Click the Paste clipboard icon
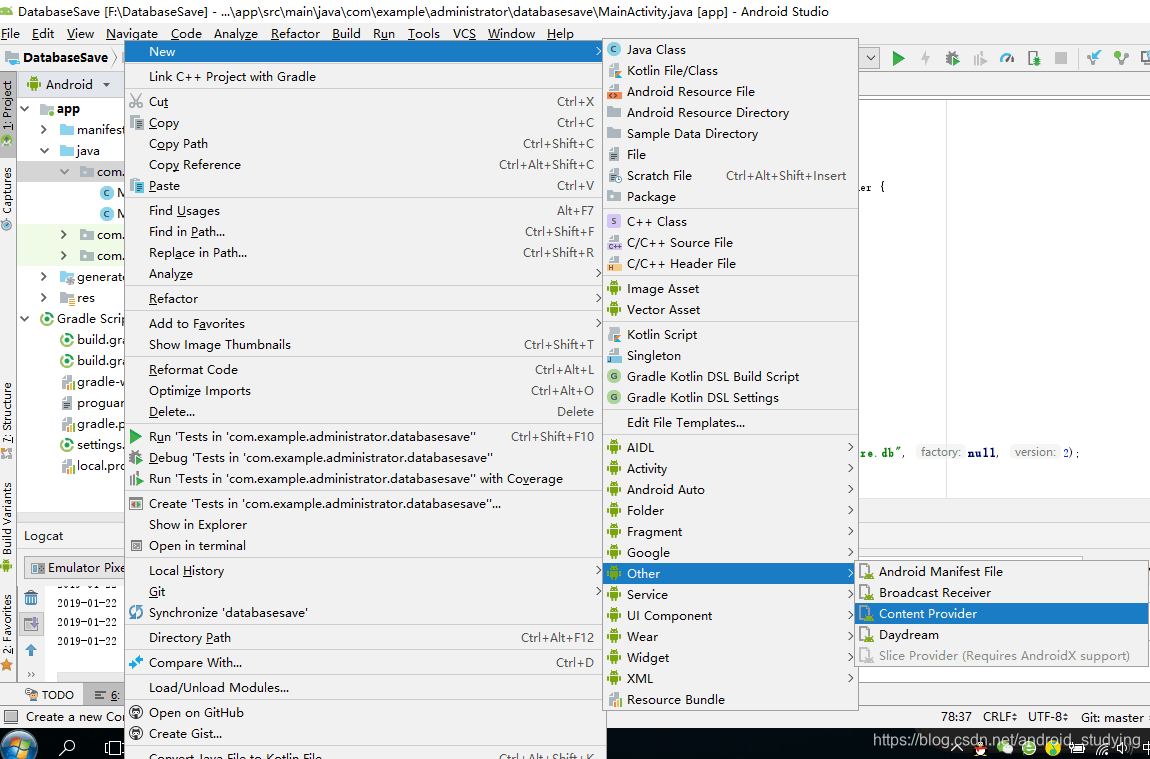Screen dimensions: 1150x759 point(136,186)
